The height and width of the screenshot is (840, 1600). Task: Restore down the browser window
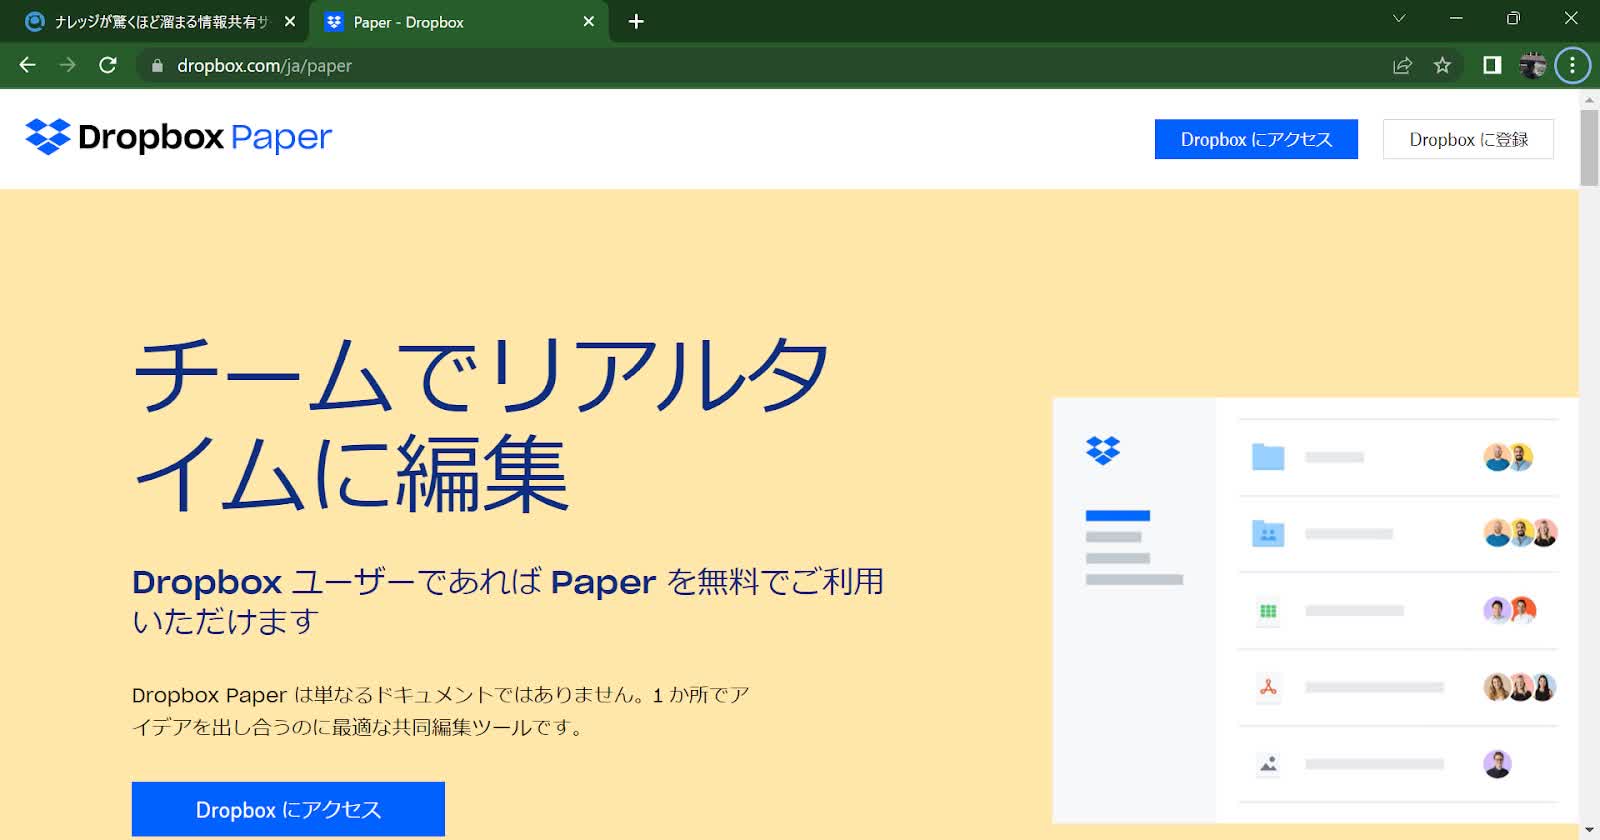[1513, 19]
